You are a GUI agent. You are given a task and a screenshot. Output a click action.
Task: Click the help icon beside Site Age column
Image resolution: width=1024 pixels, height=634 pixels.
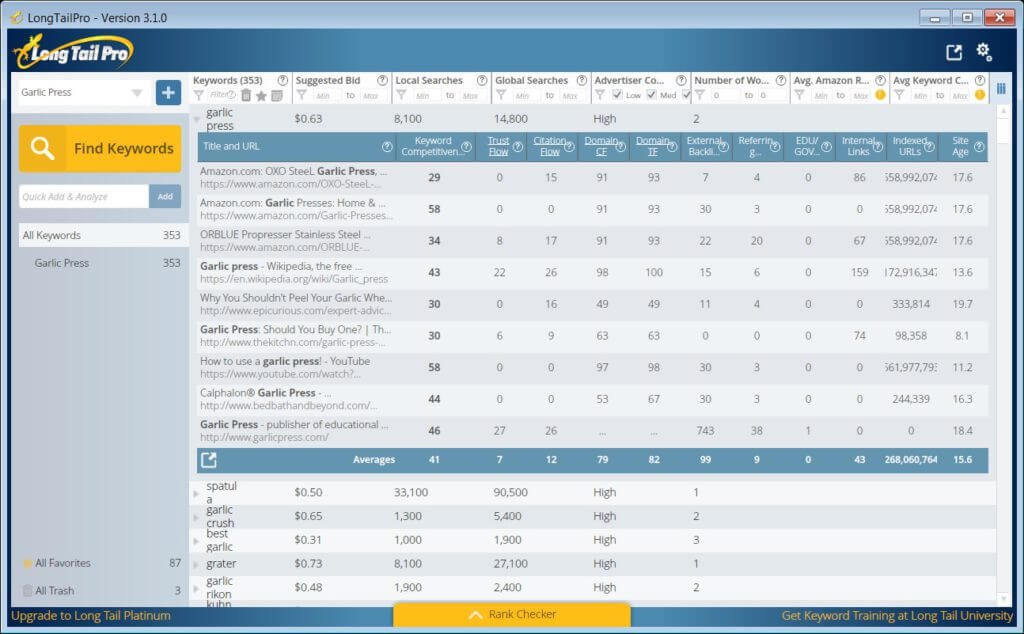[979, 146]
